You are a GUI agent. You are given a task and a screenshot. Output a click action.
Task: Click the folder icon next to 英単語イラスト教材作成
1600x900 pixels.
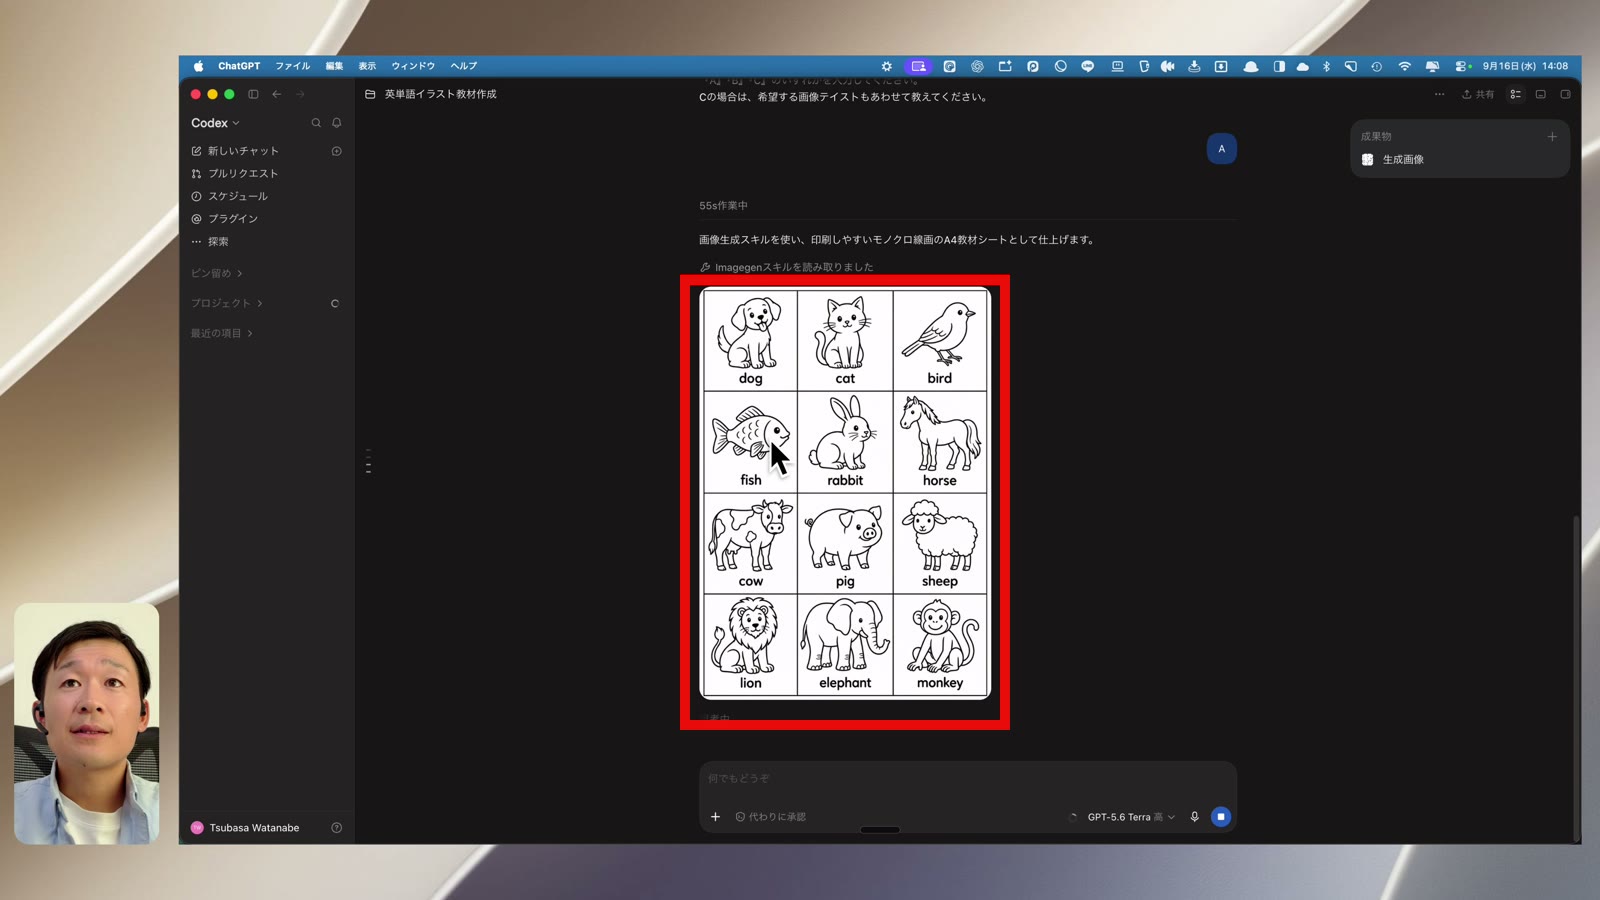(x=370, y=94)
